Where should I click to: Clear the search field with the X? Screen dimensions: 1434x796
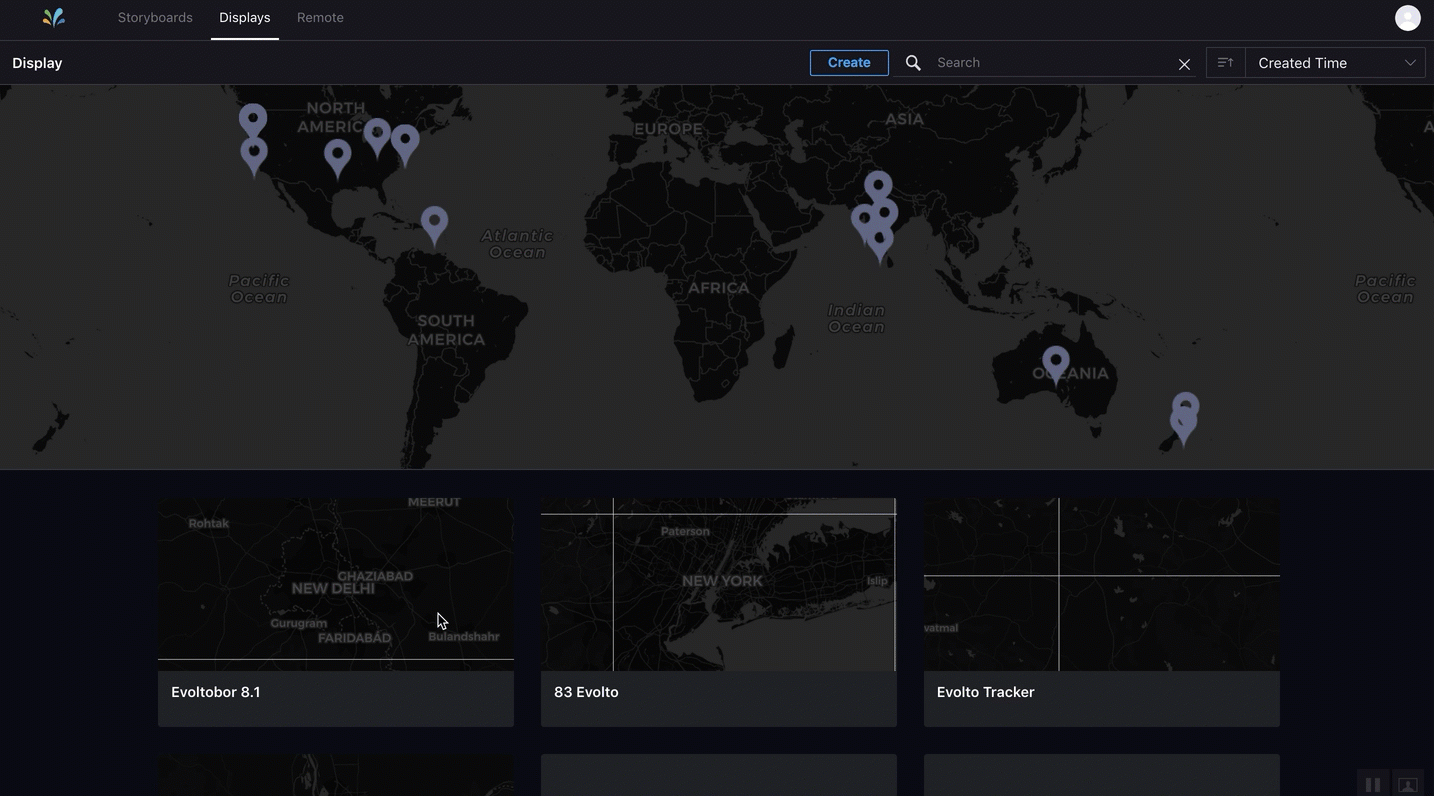(1184, 64)
